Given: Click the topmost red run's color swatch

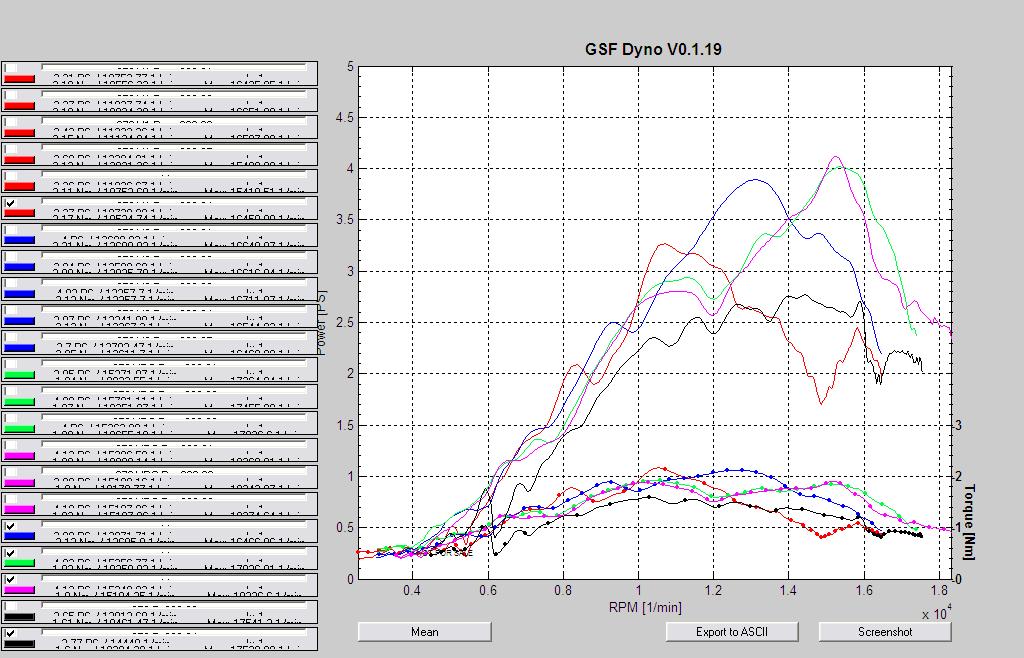Looking at the screenshot, I should click(x=20, y=78).
